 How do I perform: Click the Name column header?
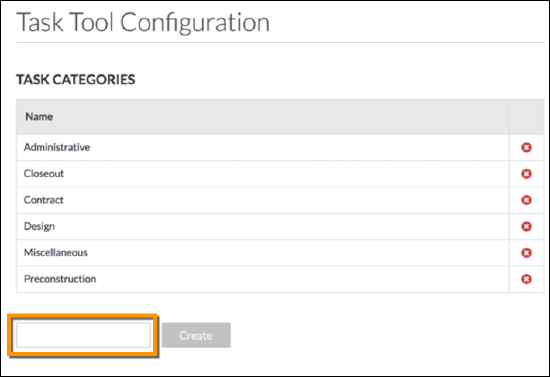coord(39,116)
